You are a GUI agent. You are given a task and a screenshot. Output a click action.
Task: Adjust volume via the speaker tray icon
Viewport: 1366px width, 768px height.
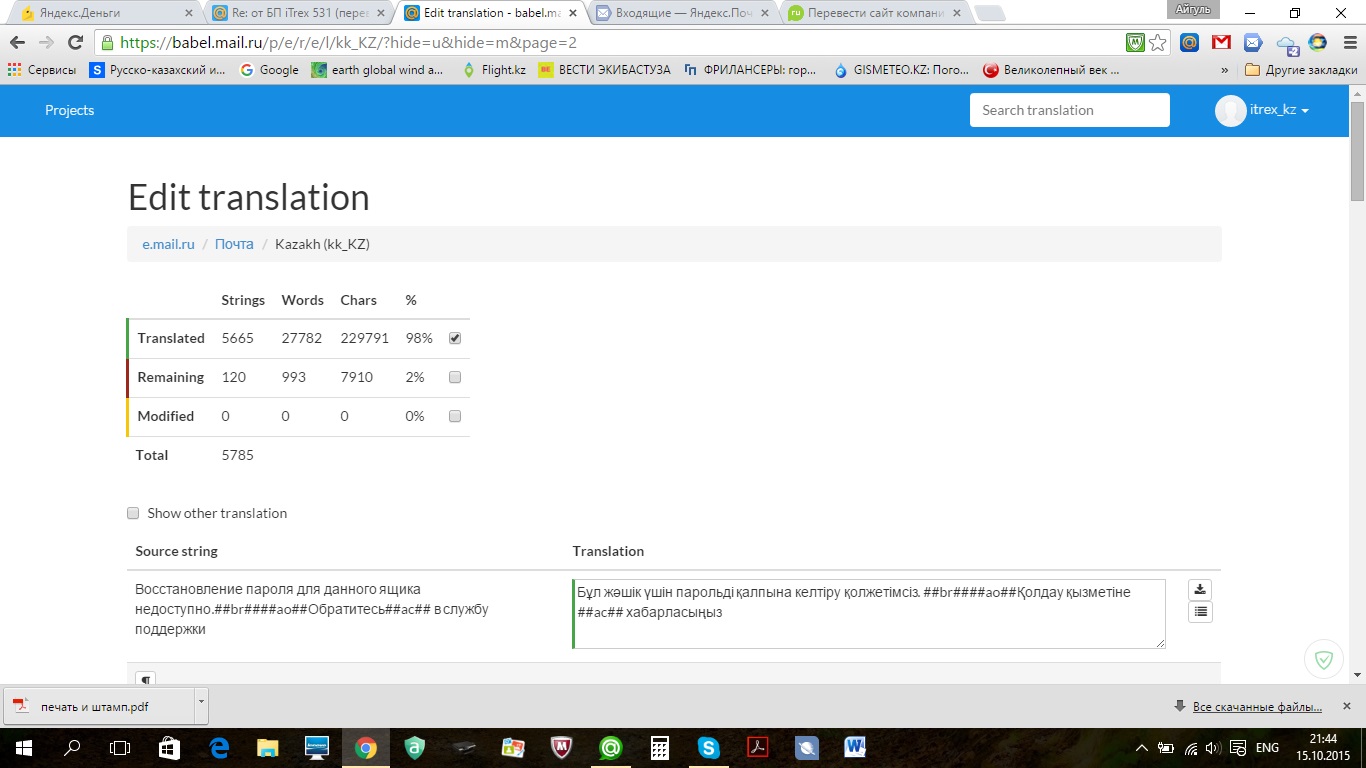click(1213, 748)
